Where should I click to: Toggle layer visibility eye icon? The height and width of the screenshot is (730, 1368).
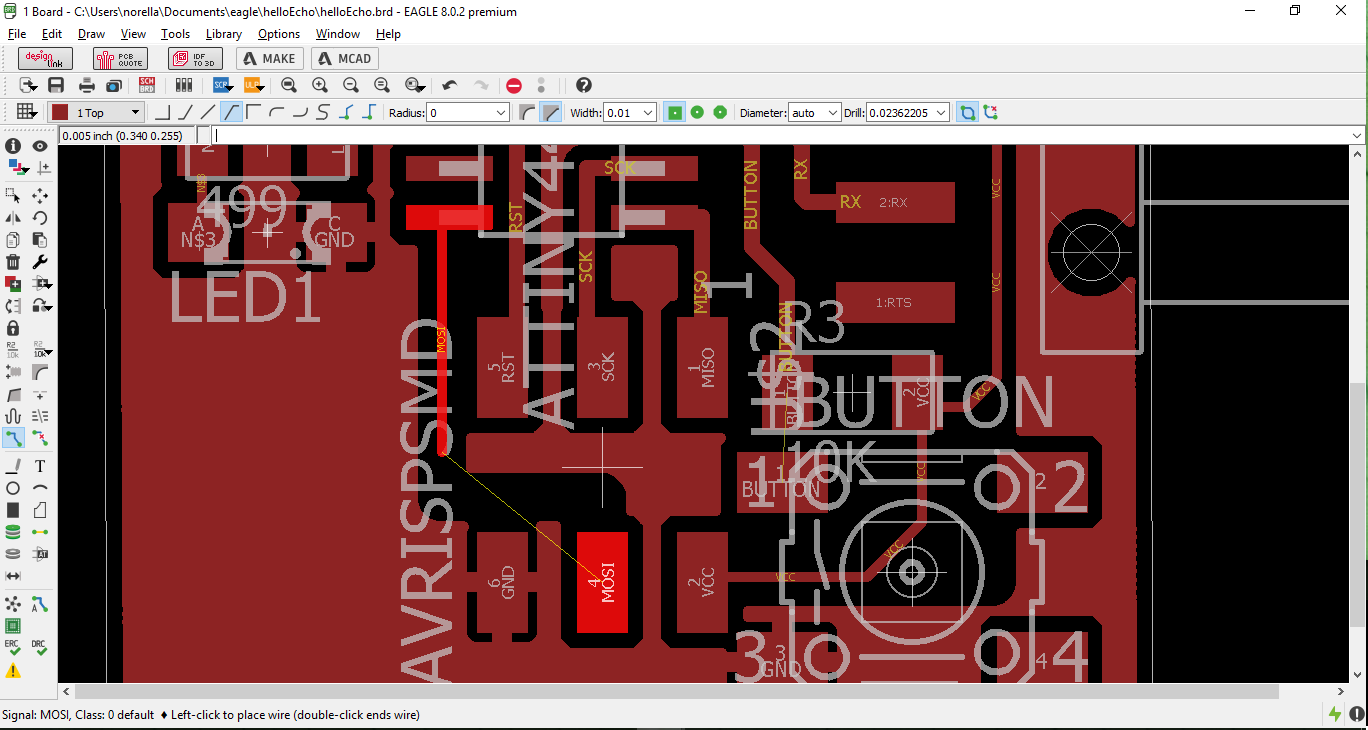click(40, 146)
